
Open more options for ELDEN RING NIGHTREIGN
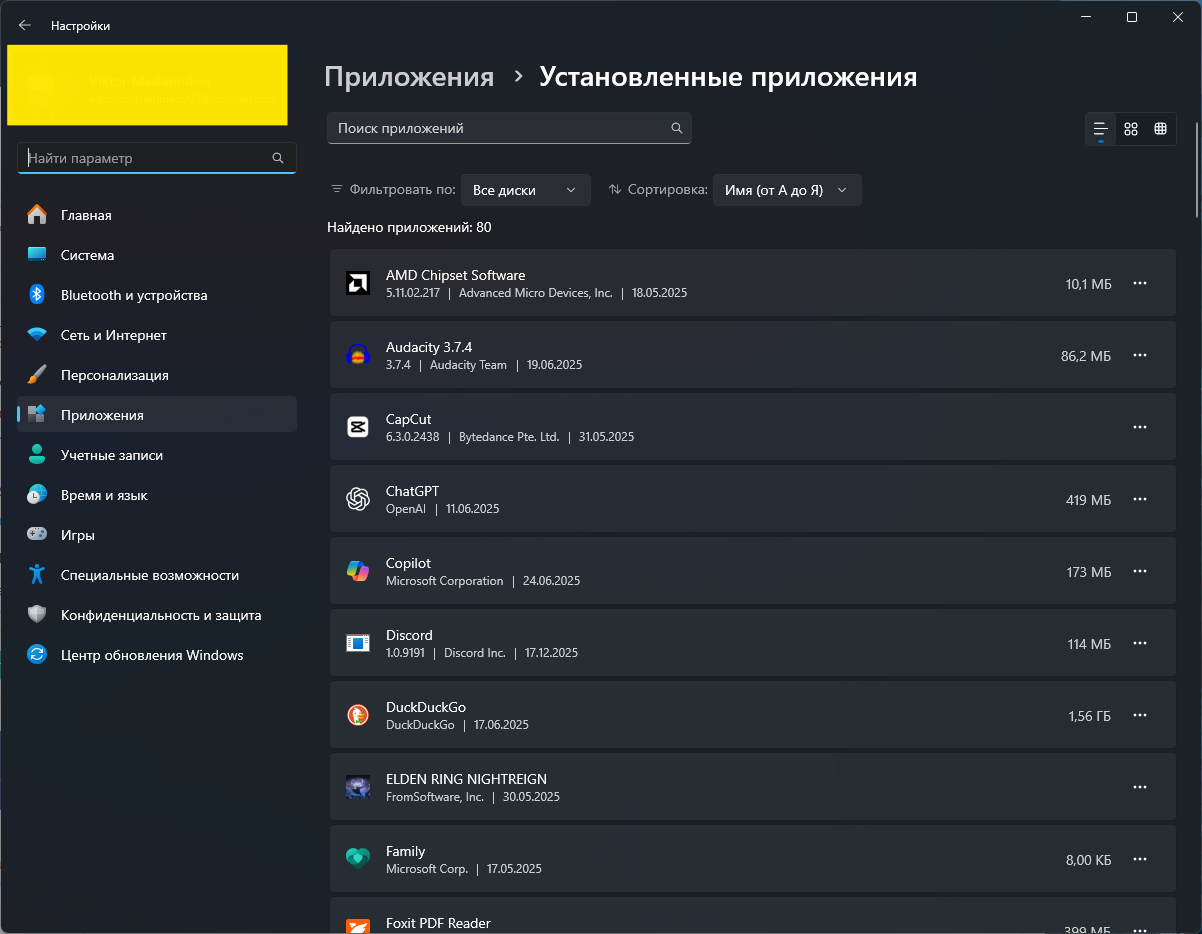[1139, 787]
